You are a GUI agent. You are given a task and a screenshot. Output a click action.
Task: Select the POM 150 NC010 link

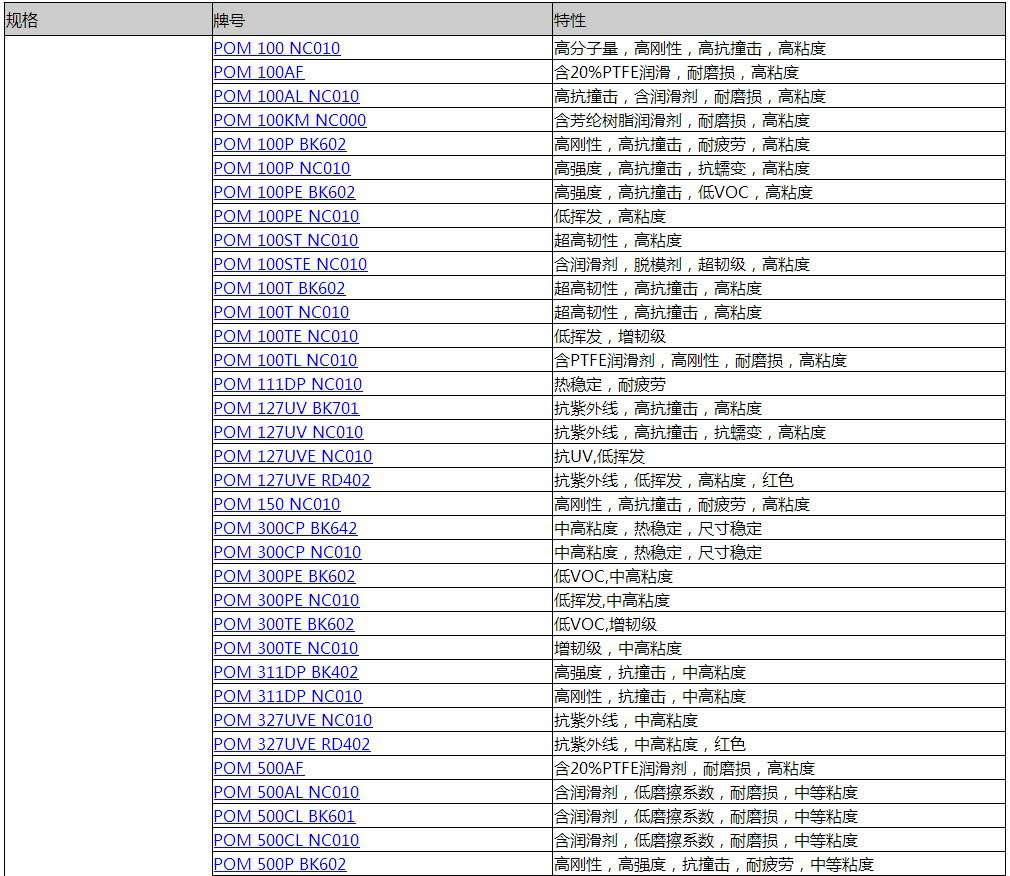277,504
